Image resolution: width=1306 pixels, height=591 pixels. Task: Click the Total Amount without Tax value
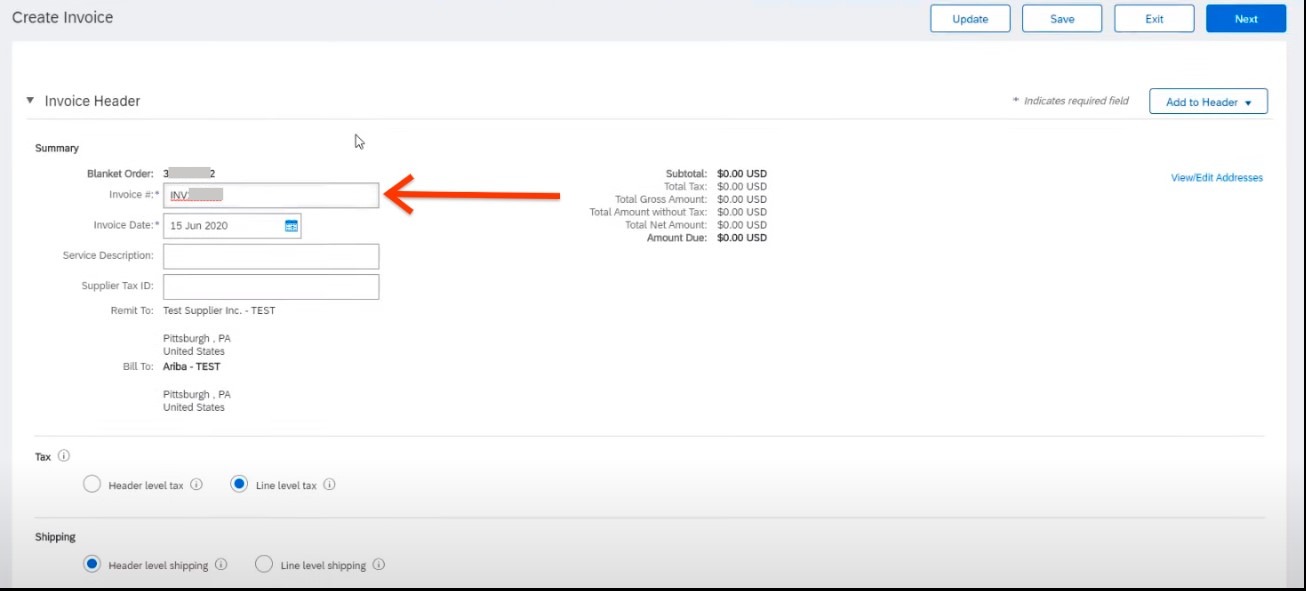click(742, 212)
